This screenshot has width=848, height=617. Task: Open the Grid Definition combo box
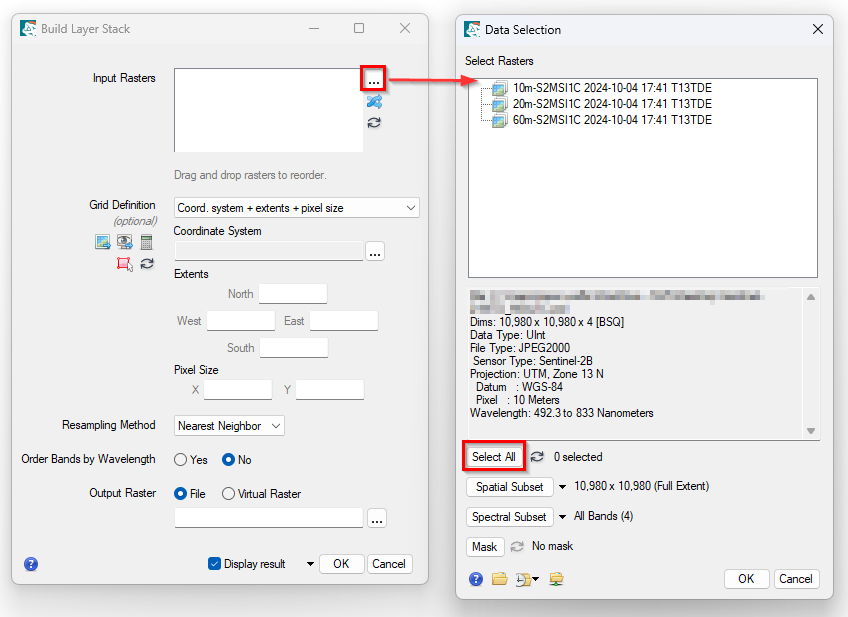click(296, 208)
